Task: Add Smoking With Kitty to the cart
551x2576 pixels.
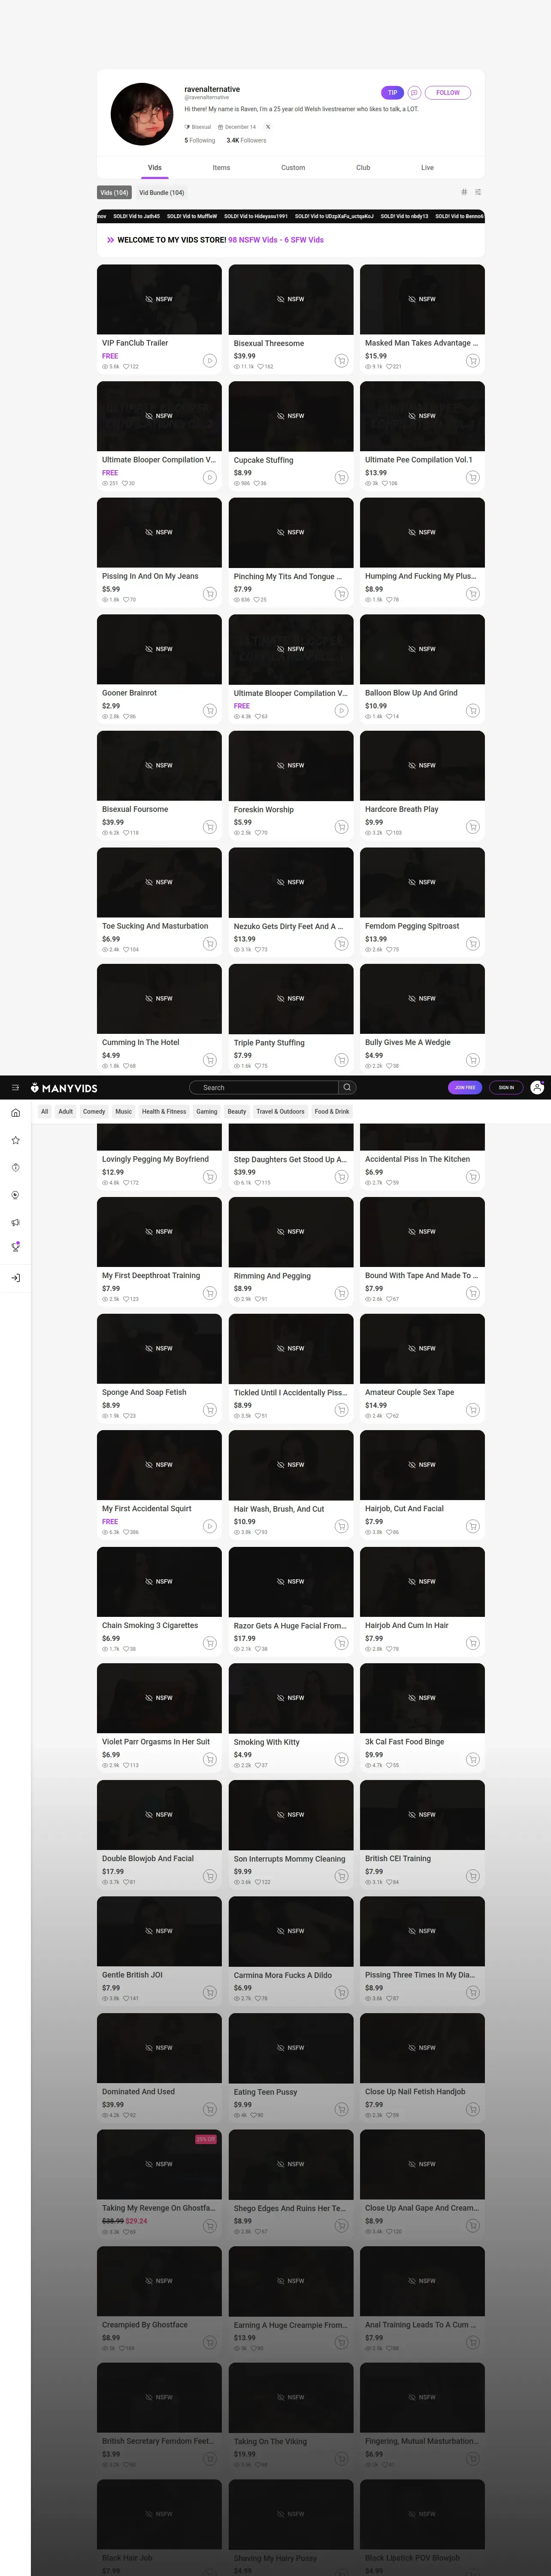Action: coord(341,1759)
